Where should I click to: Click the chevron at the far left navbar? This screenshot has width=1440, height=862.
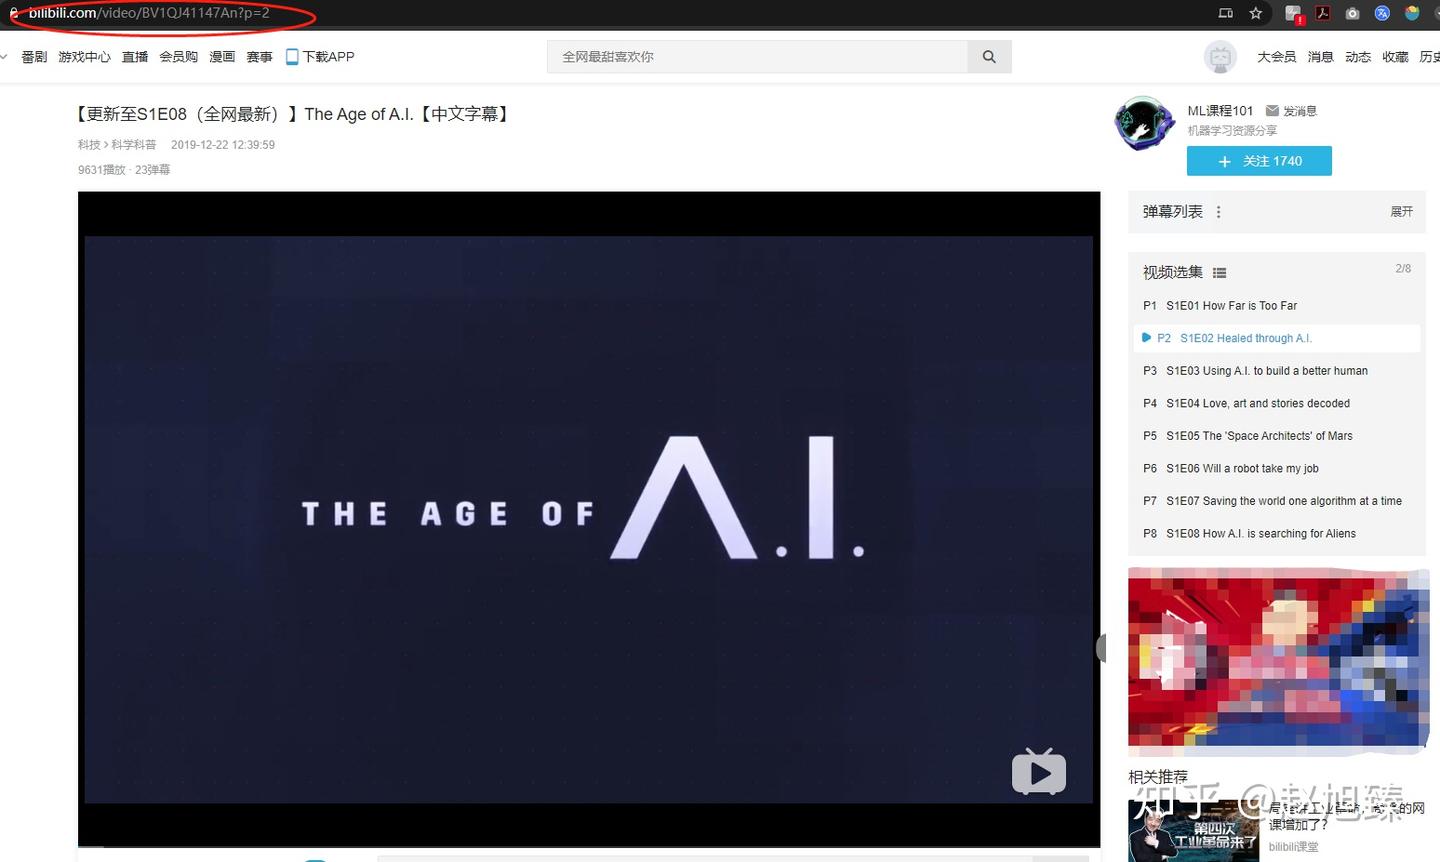tap(5, 56)
